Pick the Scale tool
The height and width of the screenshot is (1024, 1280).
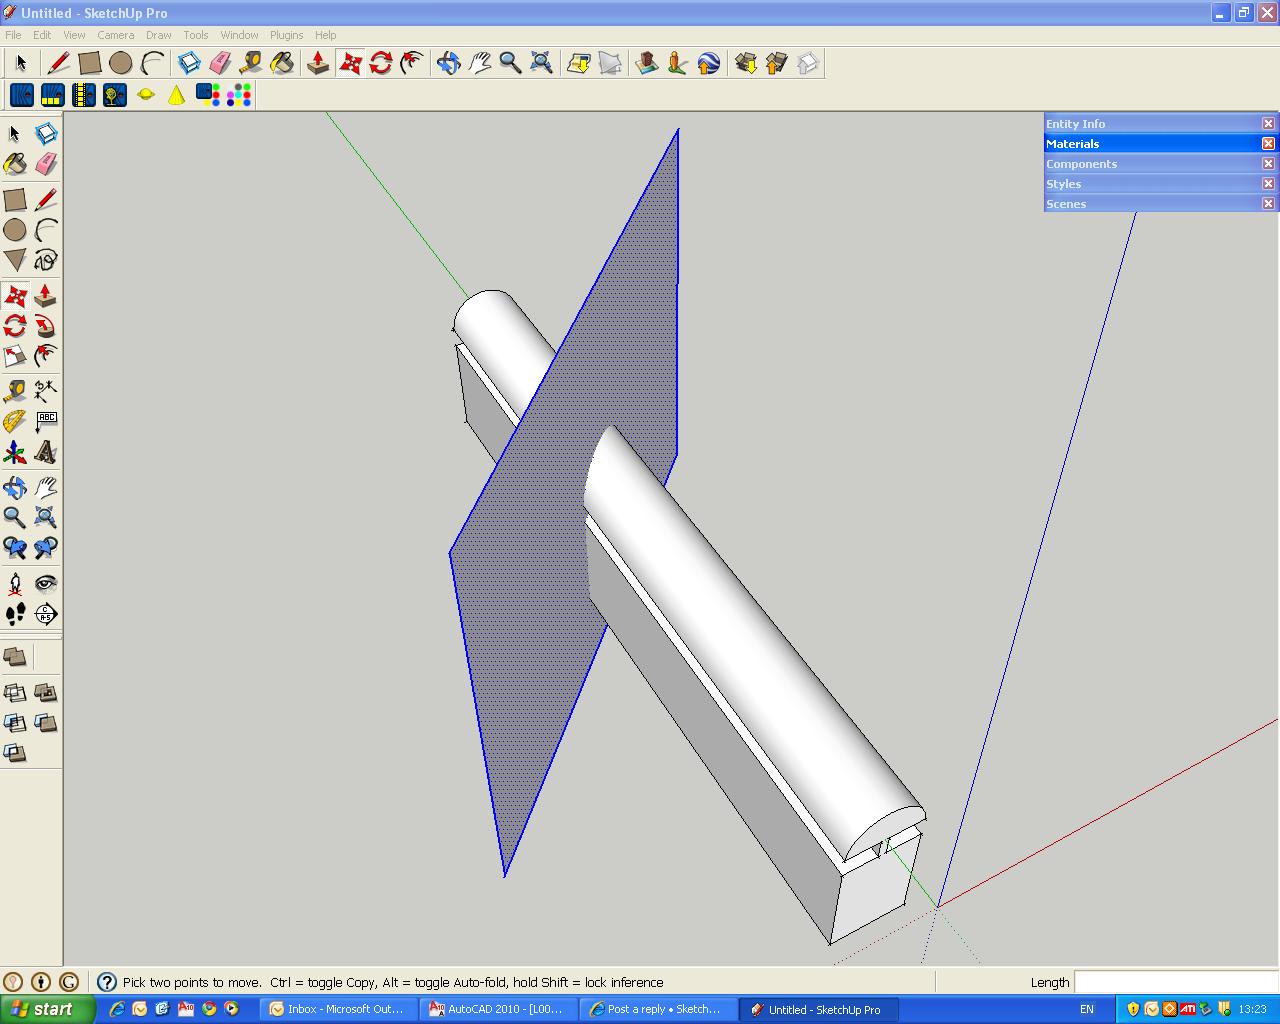tap(15, 356)
